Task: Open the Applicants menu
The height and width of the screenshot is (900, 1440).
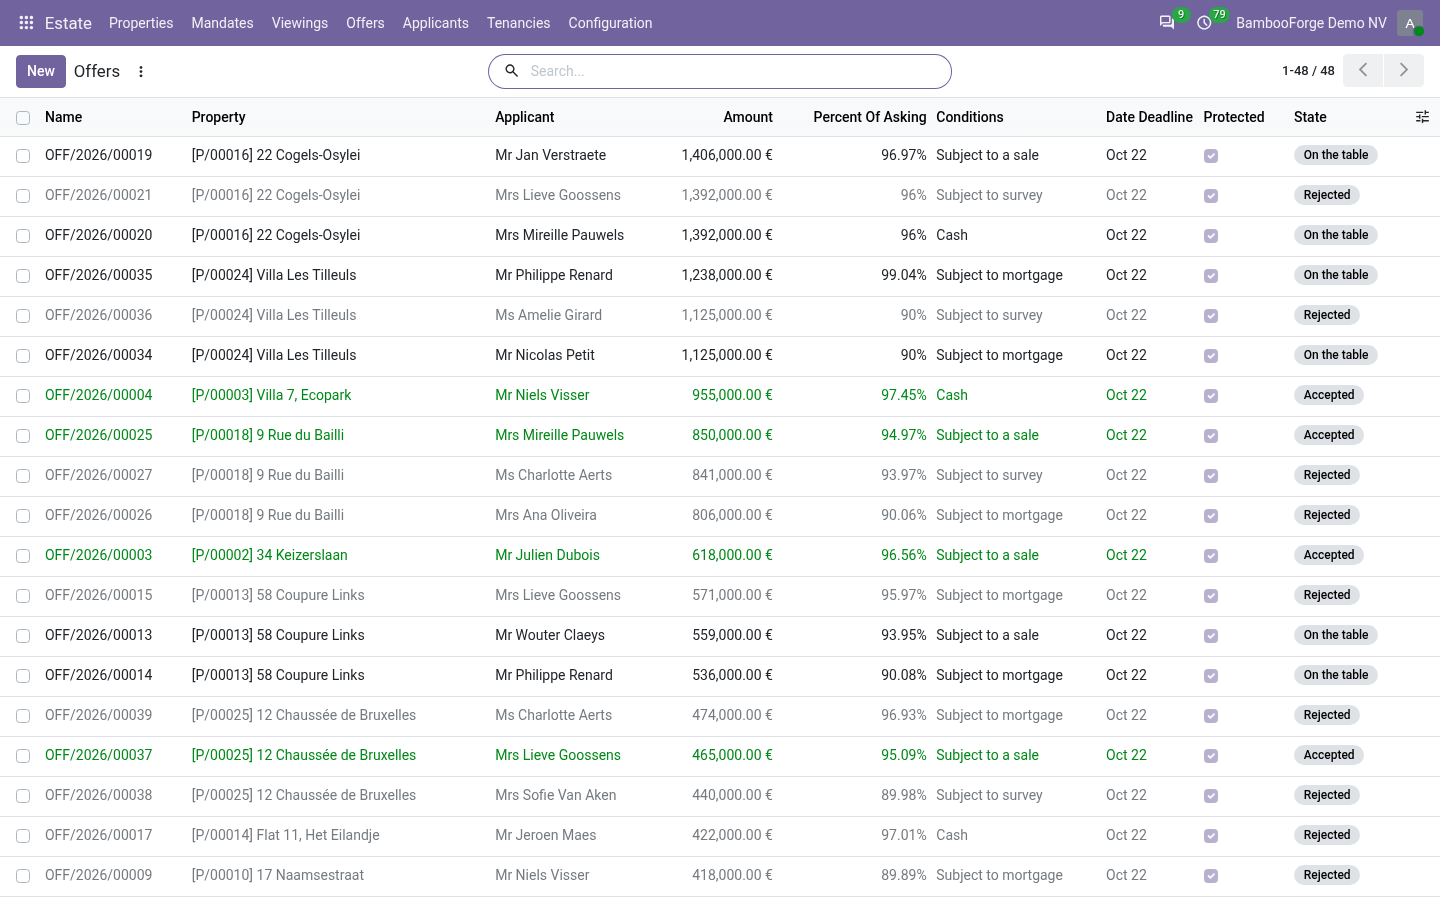Action: pyautogui.click(x=436, y=23)
